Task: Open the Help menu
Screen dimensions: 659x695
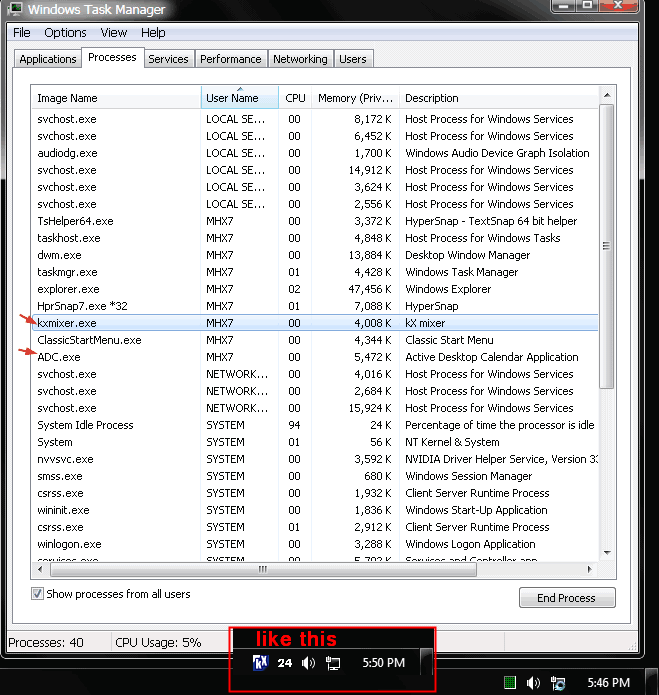Action: 153,33
